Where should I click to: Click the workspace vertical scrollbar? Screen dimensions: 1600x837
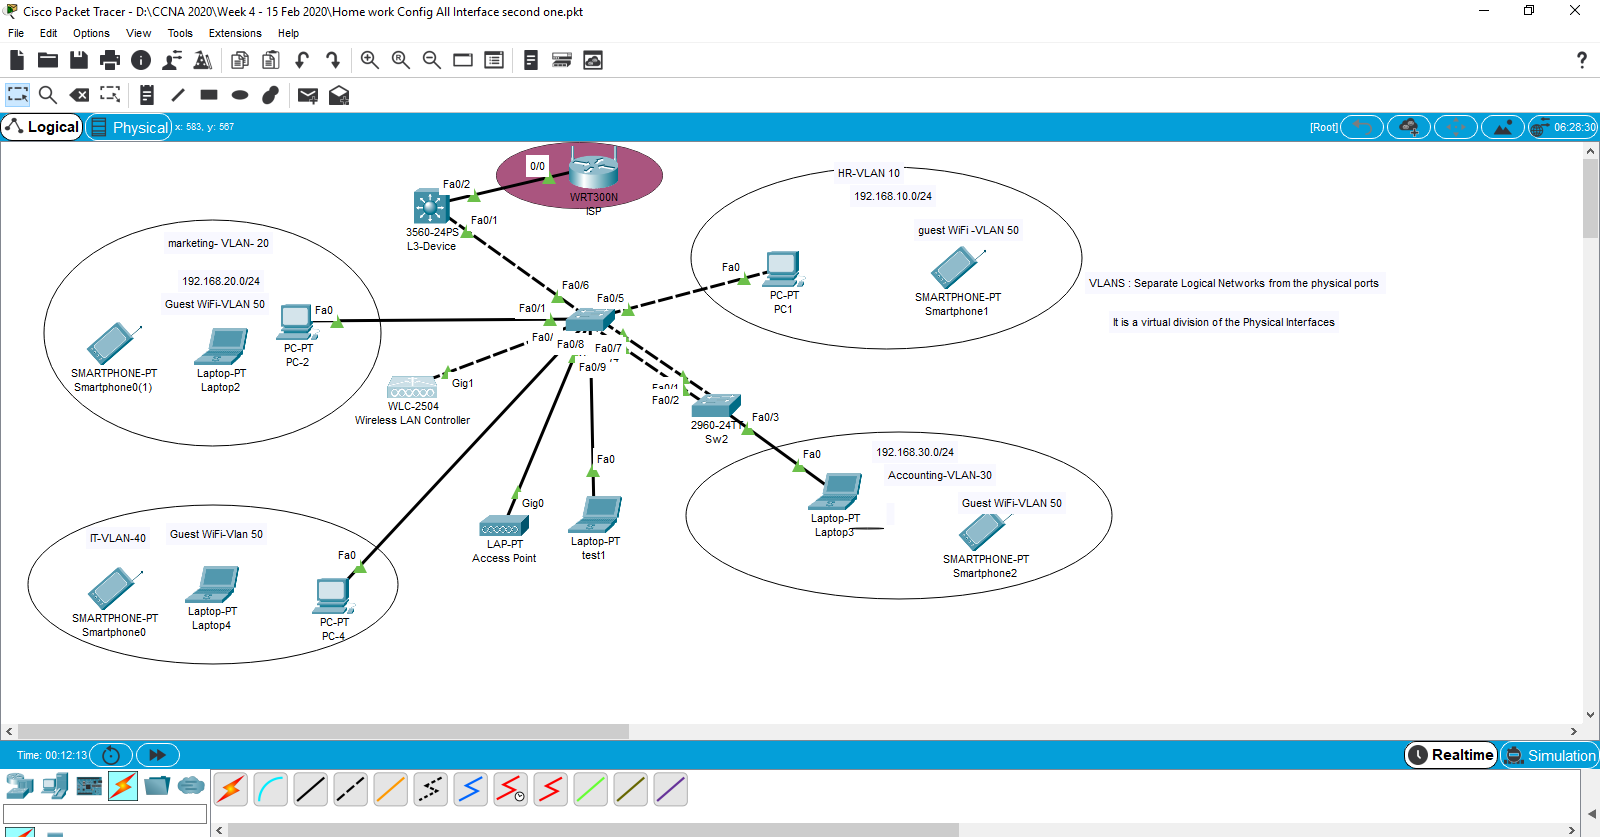point(1591,198)
